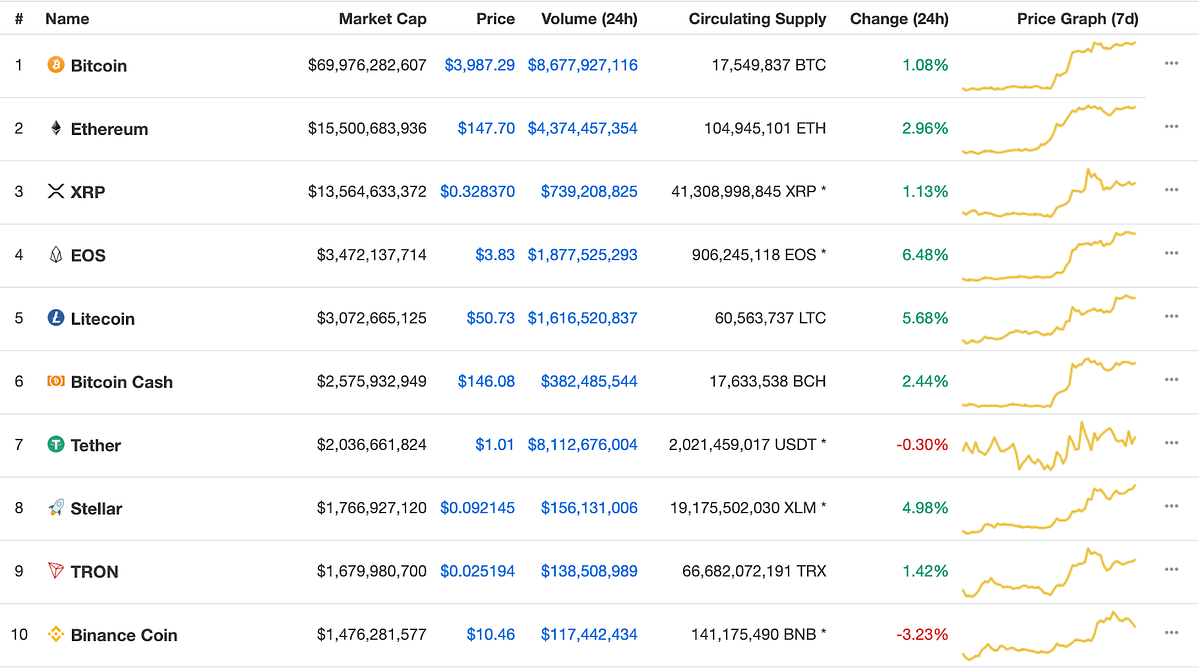The height and width of the screenshot is (668, 1200).
Task: Select the EOS logo icon
Action: pos(55,255)
